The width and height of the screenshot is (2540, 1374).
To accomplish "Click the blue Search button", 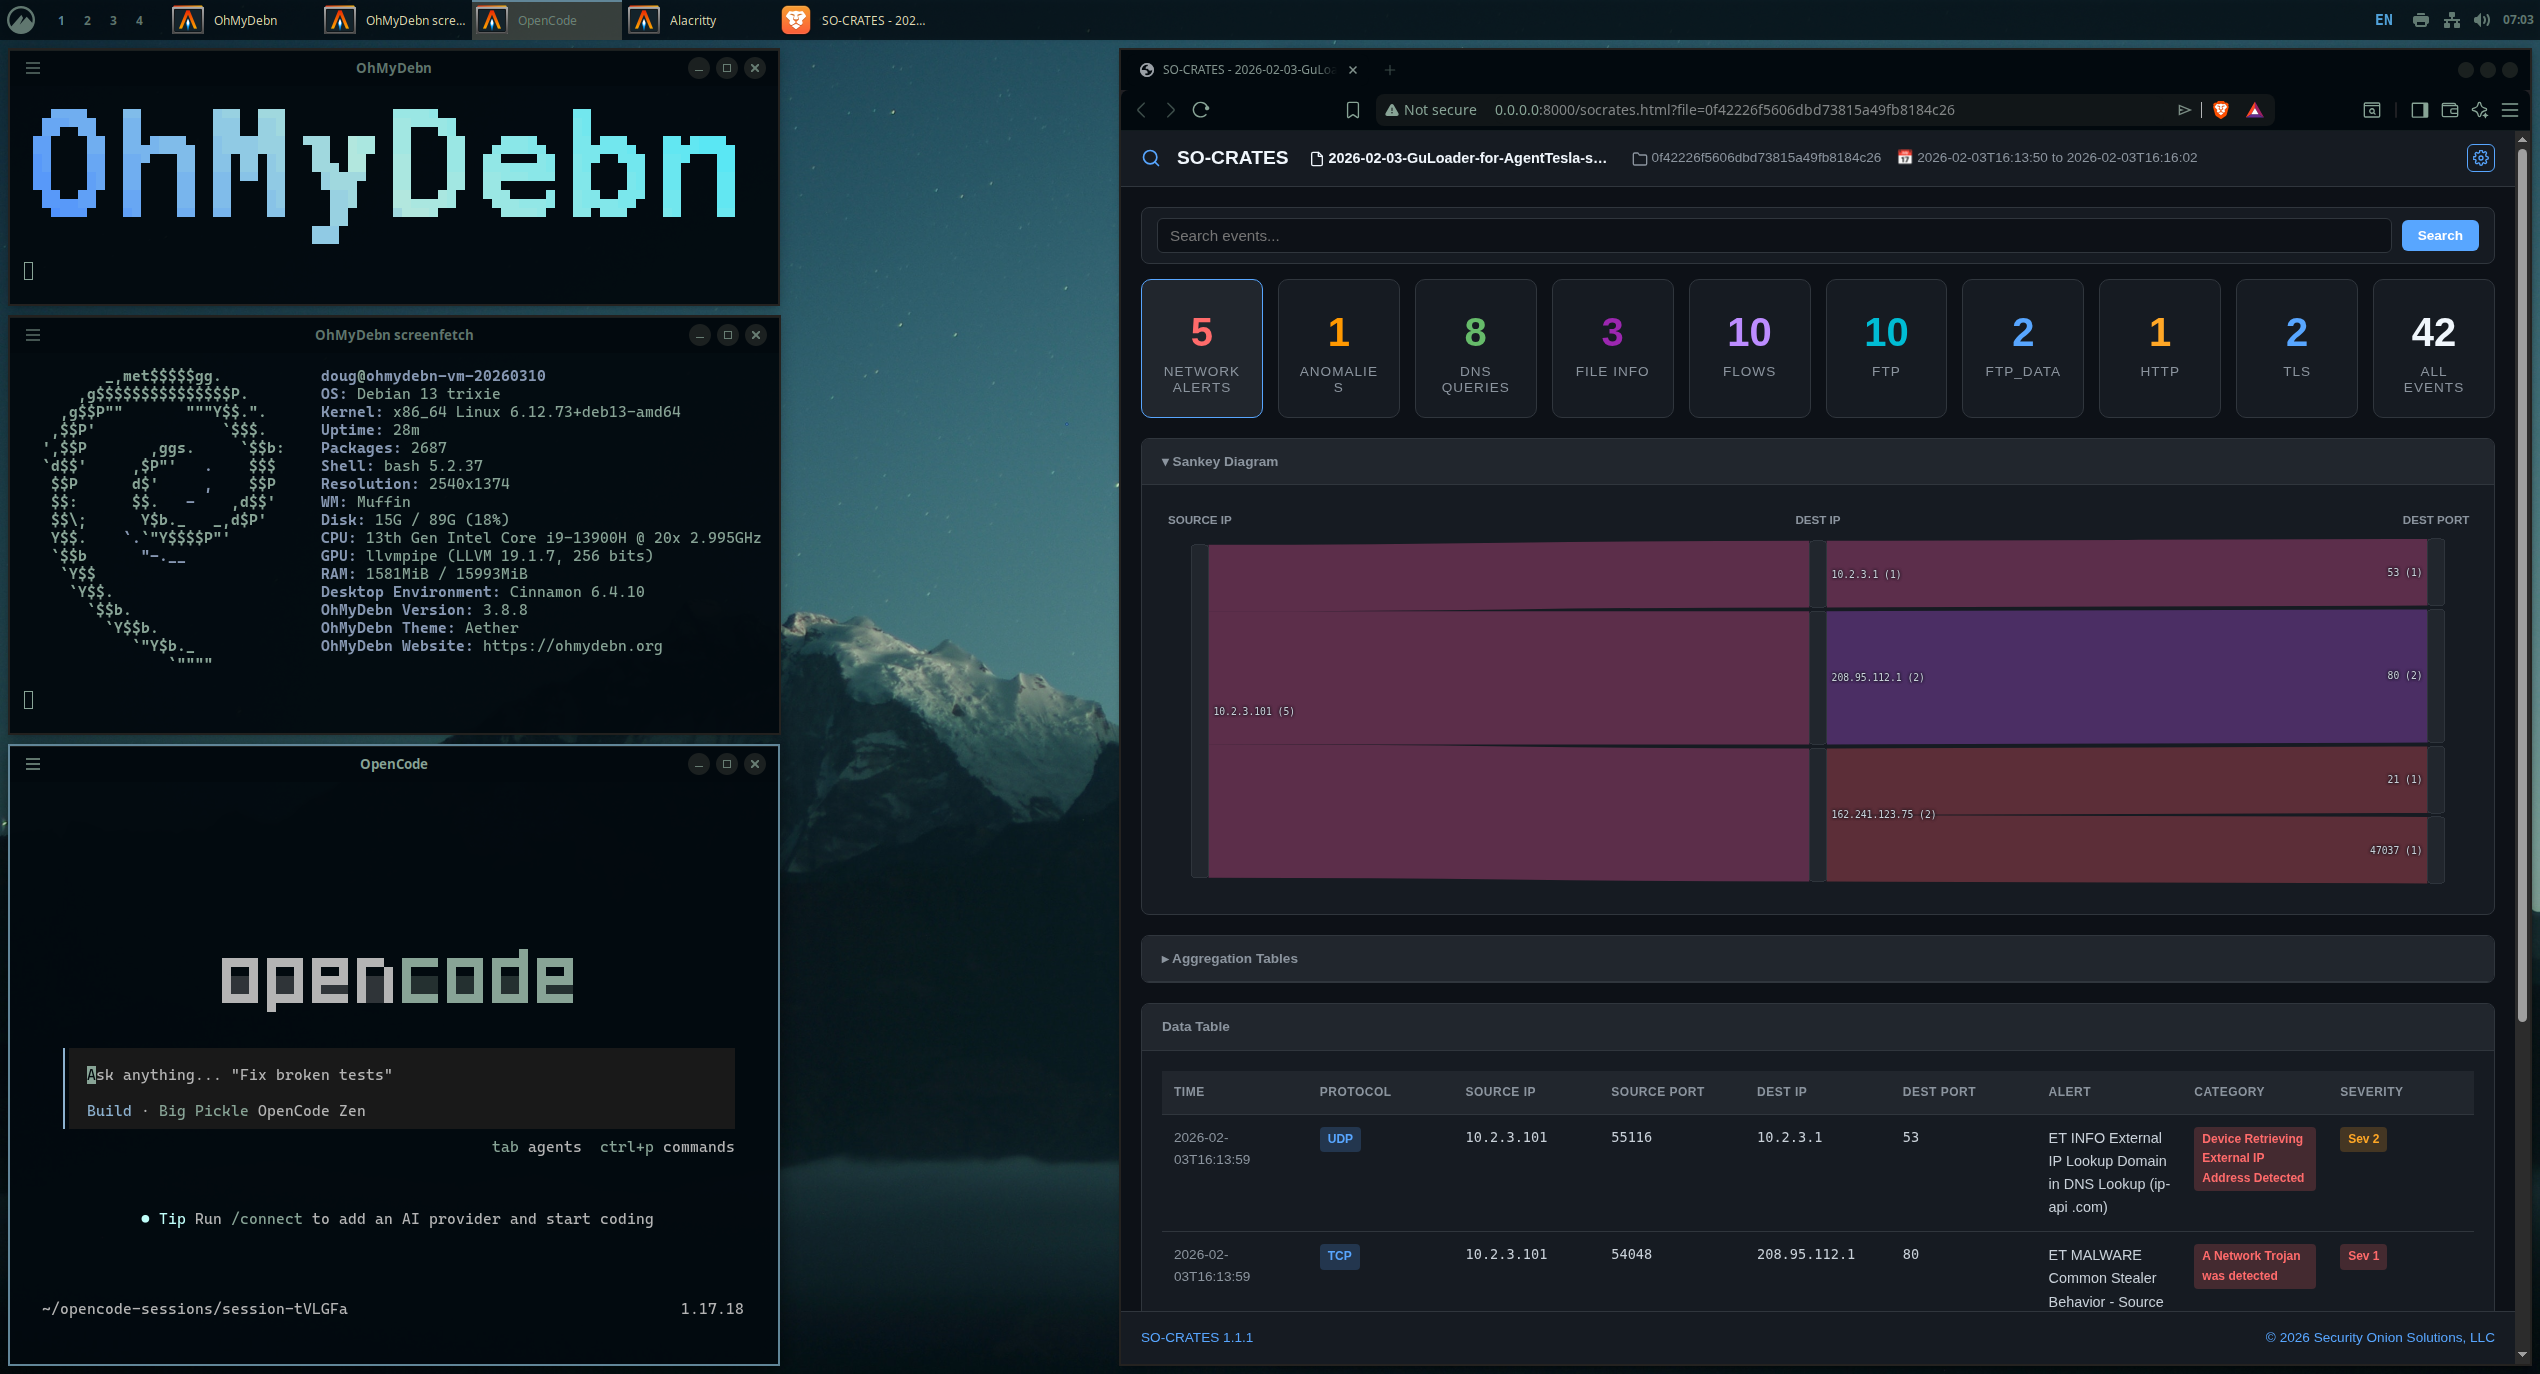I will pos(2440,236).
